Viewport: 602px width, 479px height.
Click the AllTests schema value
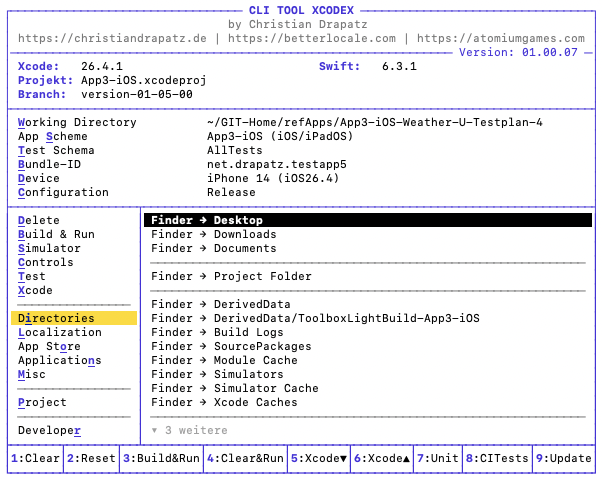[x=235, y=150]
